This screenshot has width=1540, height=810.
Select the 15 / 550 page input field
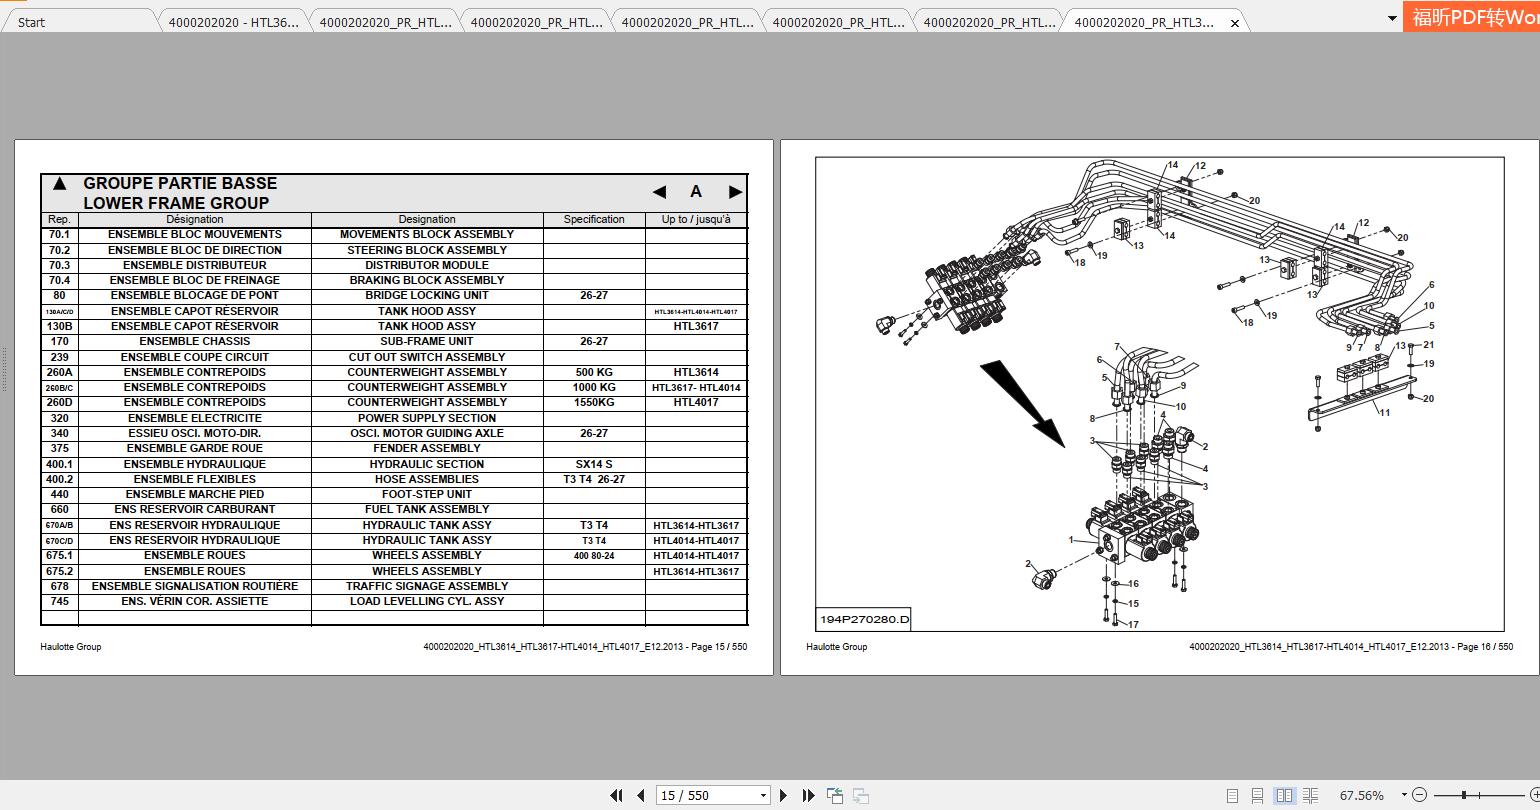700,795
